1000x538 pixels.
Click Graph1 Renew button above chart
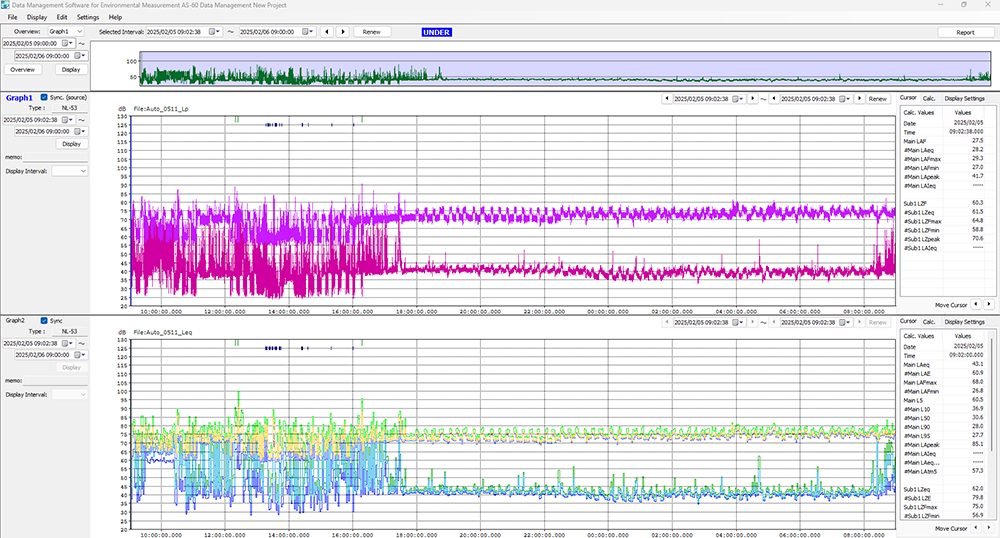click(878, 99)
